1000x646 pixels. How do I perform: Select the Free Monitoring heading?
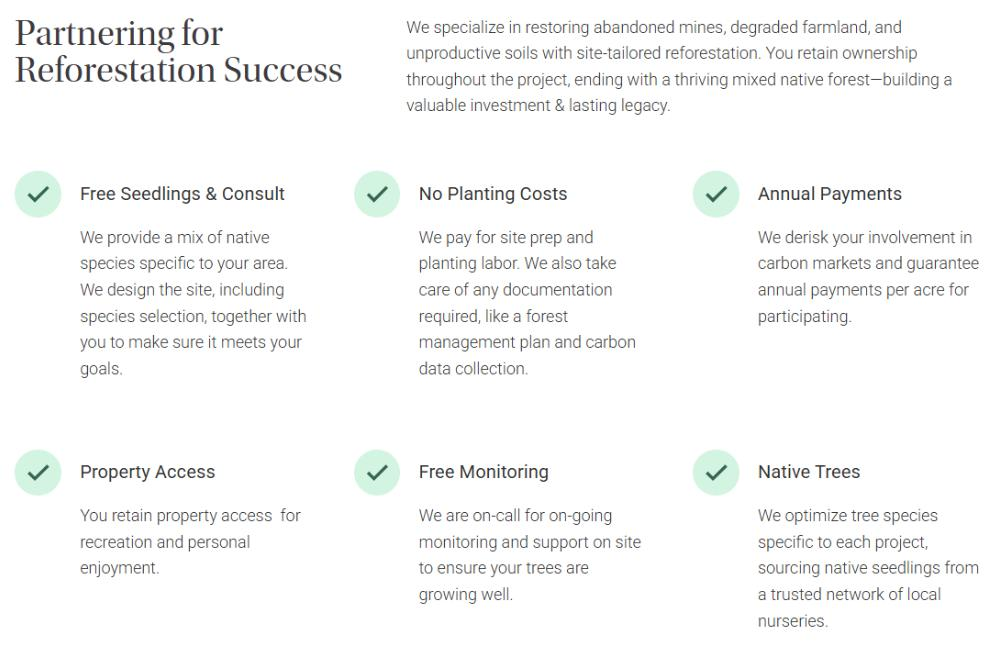[484, 472]
